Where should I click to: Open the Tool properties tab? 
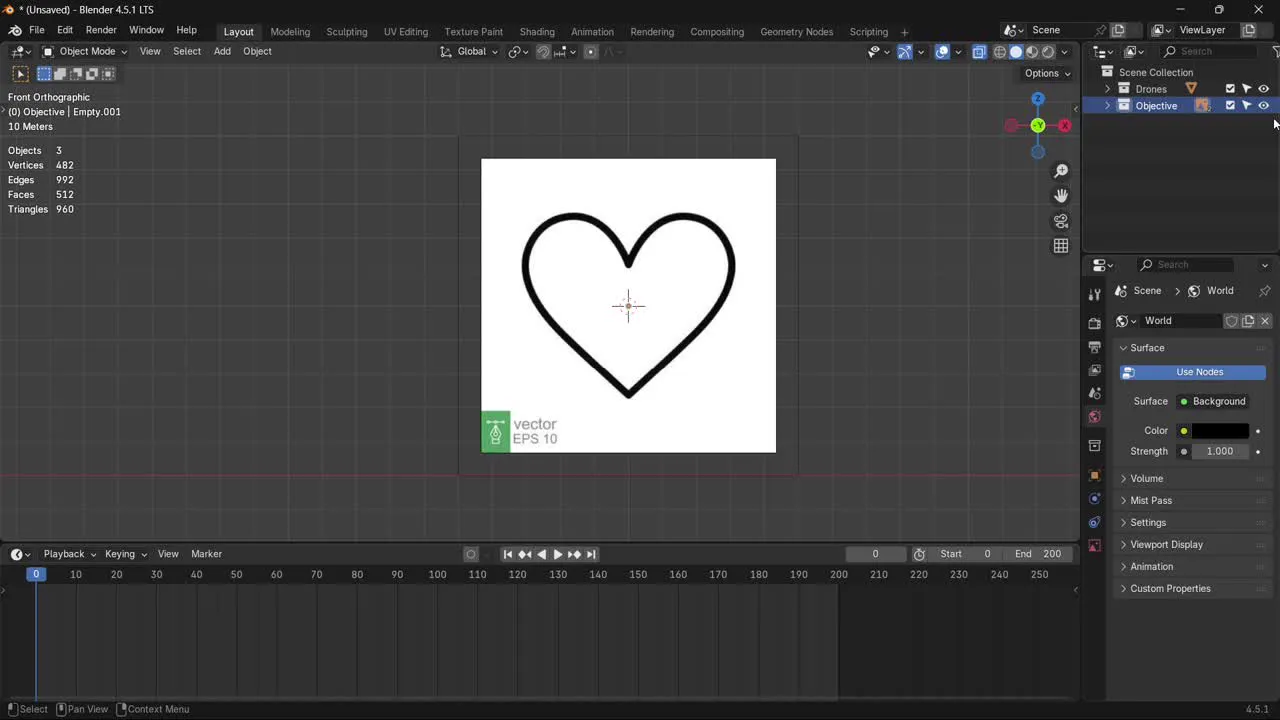coord(1094,294)
